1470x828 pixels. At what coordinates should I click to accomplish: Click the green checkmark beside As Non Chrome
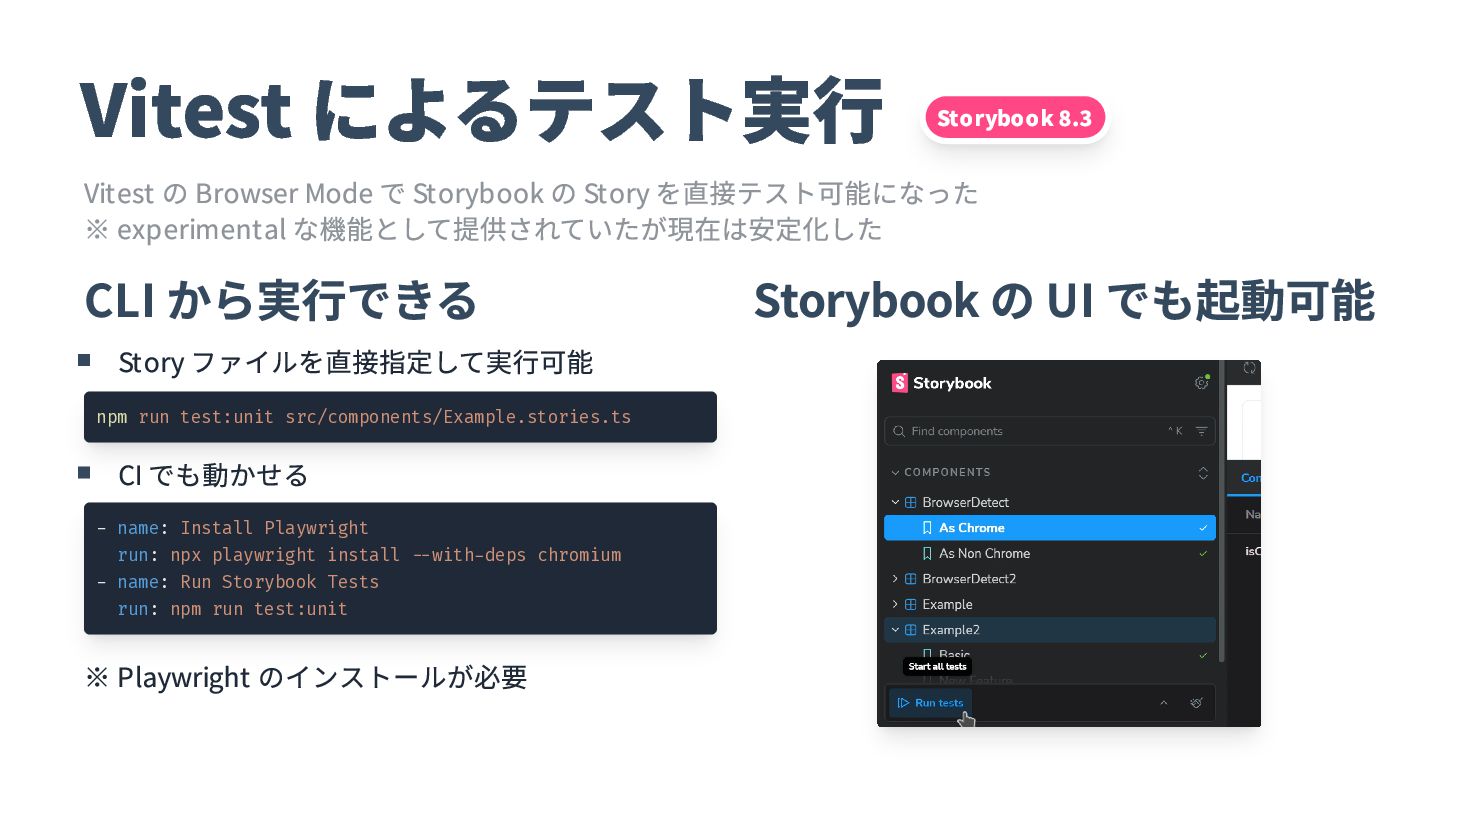1203,553
